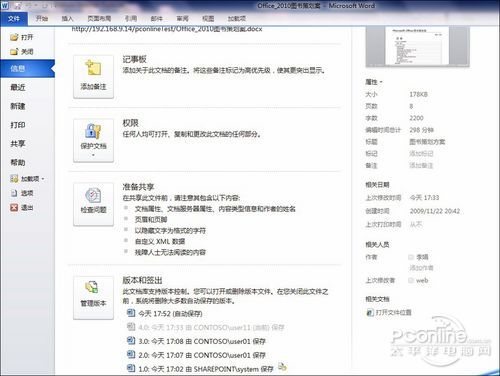Image resolution: width=500 pixels, height=376 pixels.
Task: Open the 邮件 ribbon tab
Action: click(156, 19)
